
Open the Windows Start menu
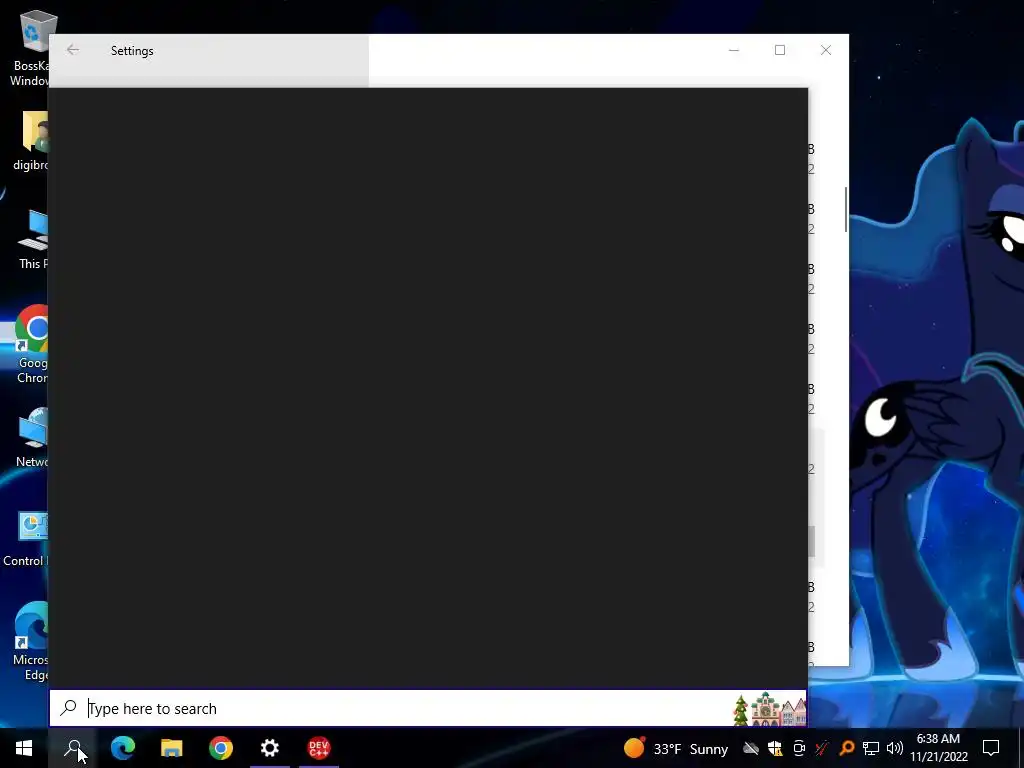coord(24,748)
